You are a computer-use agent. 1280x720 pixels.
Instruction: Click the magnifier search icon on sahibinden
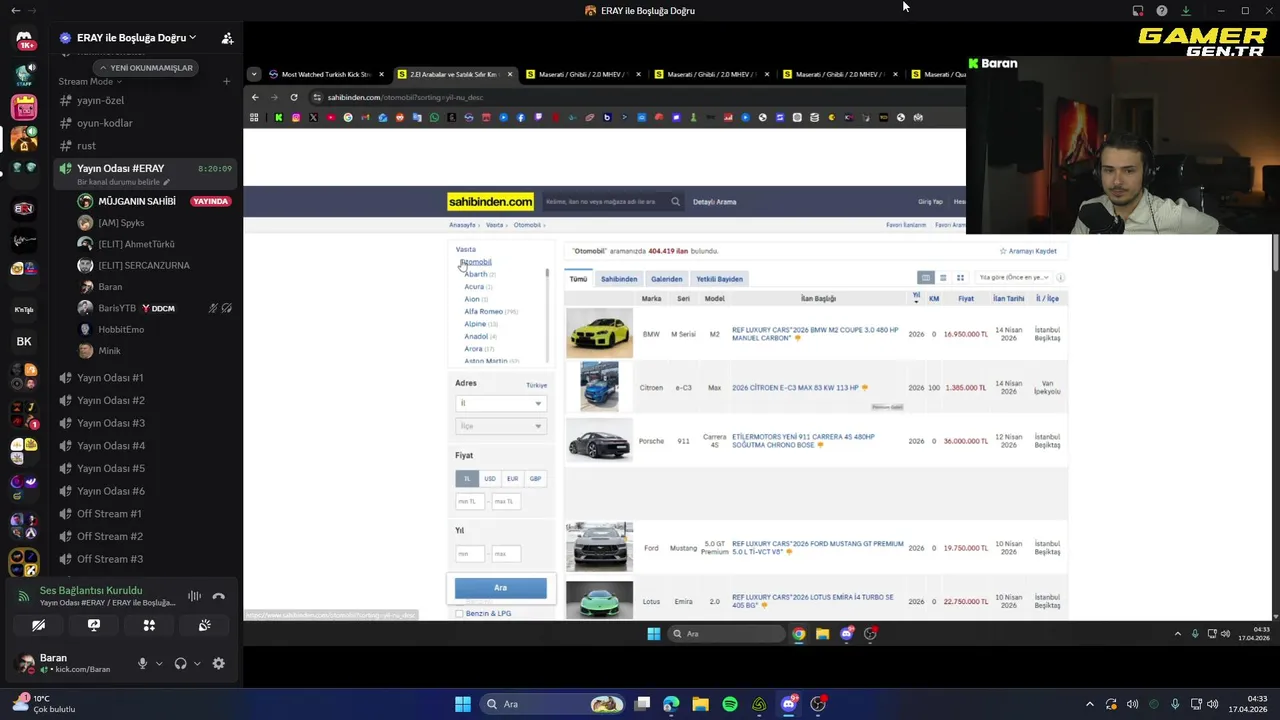(x=675, y=202)
